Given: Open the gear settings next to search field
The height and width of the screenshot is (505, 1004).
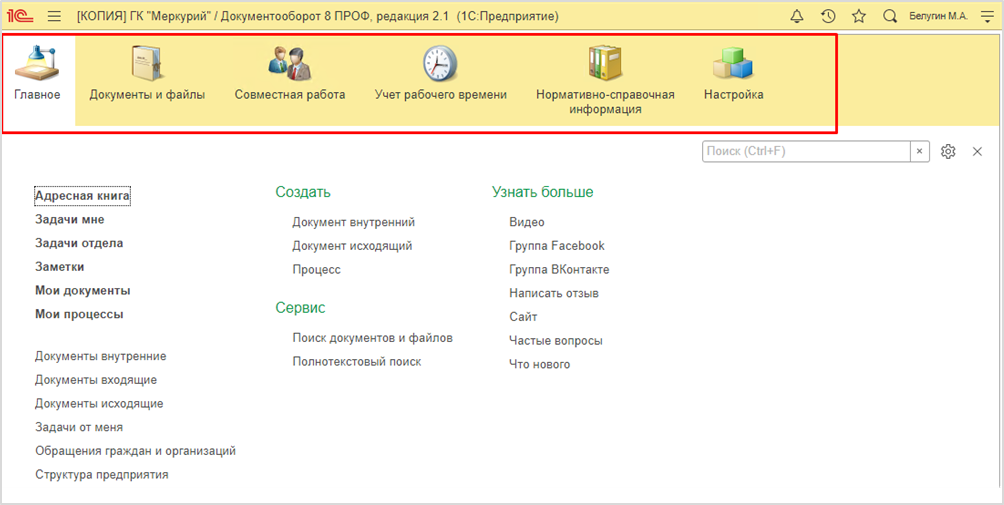Looking at the screenshot, I should [x=948, y=151].
